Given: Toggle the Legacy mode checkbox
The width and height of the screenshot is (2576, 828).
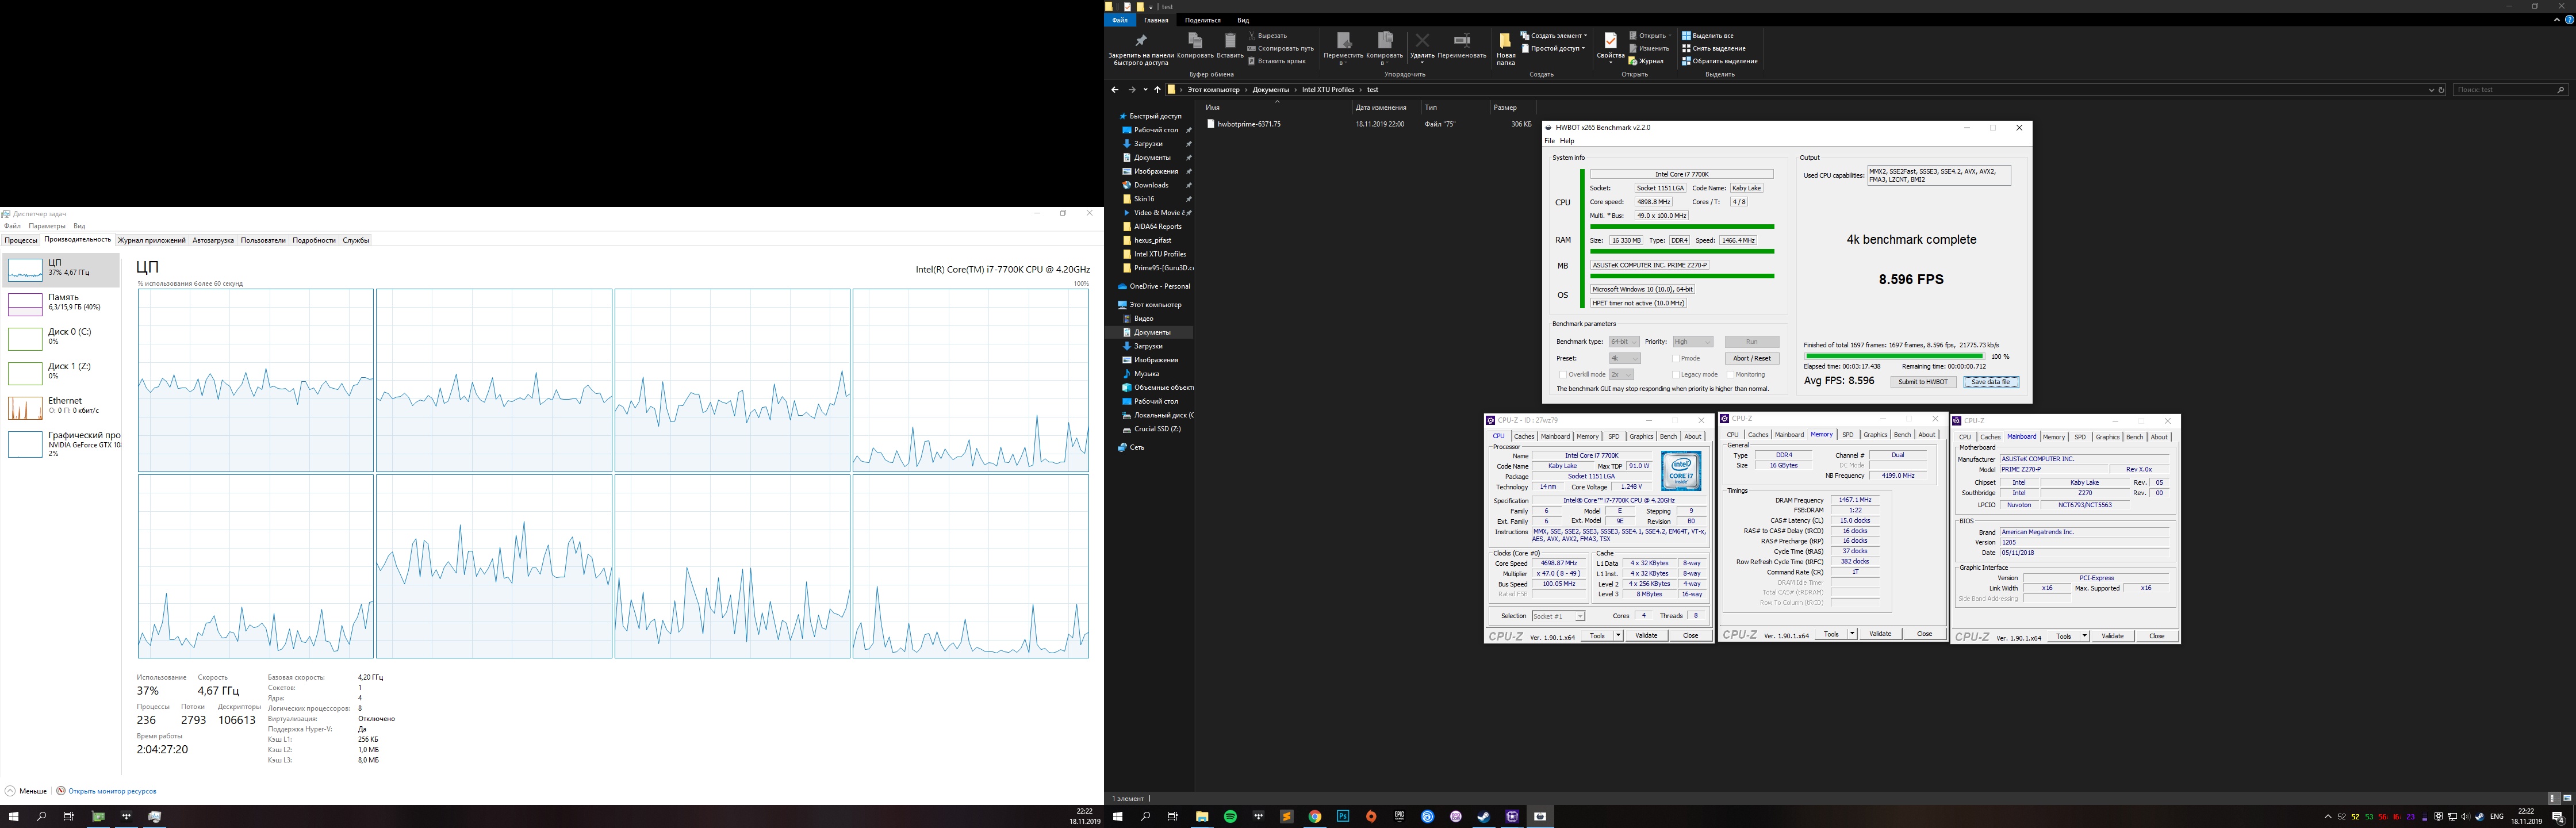Looking at the screenshot, I should click(1676, 374).
